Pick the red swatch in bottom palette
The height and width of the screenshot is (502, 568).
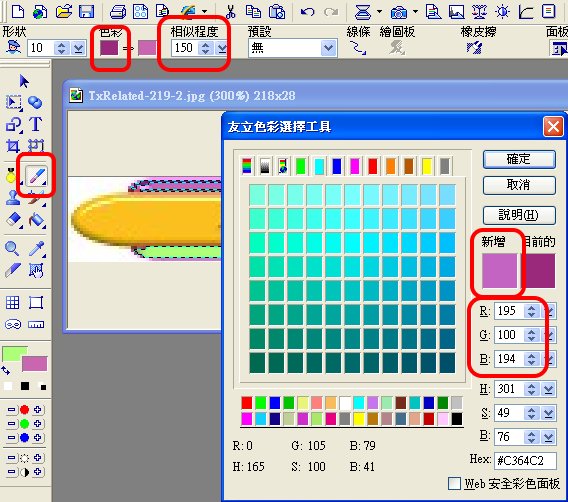247,403
